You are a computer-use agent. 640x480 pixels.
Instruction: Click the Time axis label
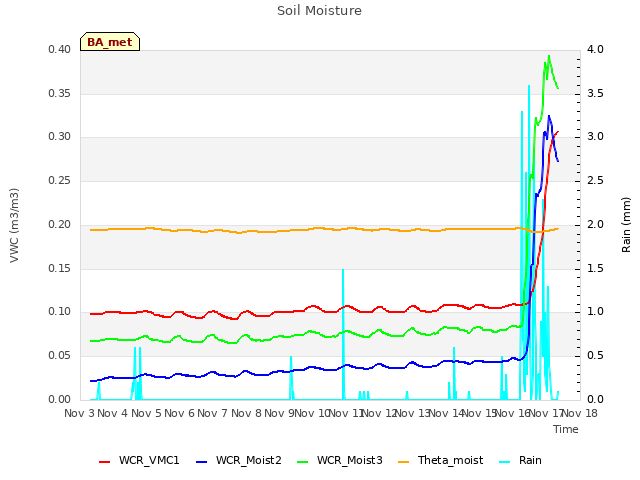point(566,429)
